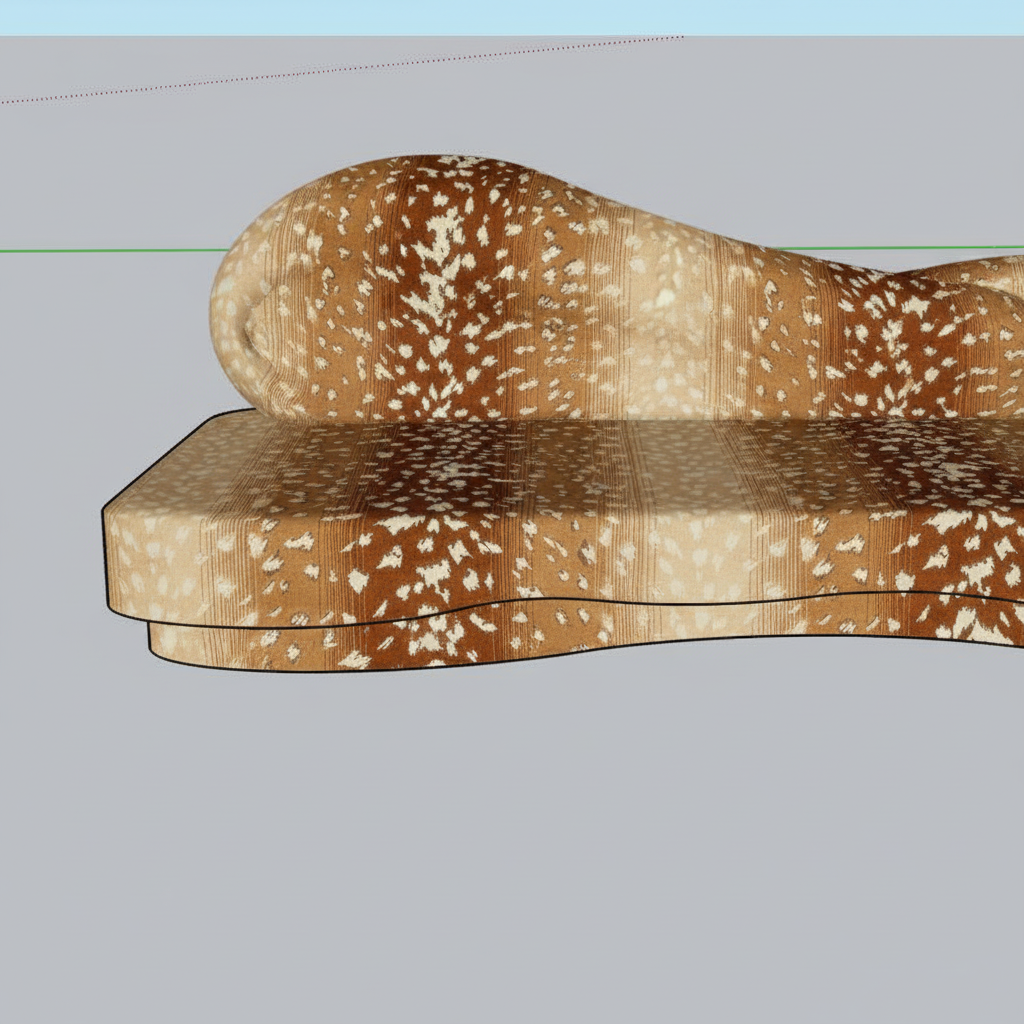Click the green axis line right of backrest
This screenshot has height=1024, width=1024.
900,247
